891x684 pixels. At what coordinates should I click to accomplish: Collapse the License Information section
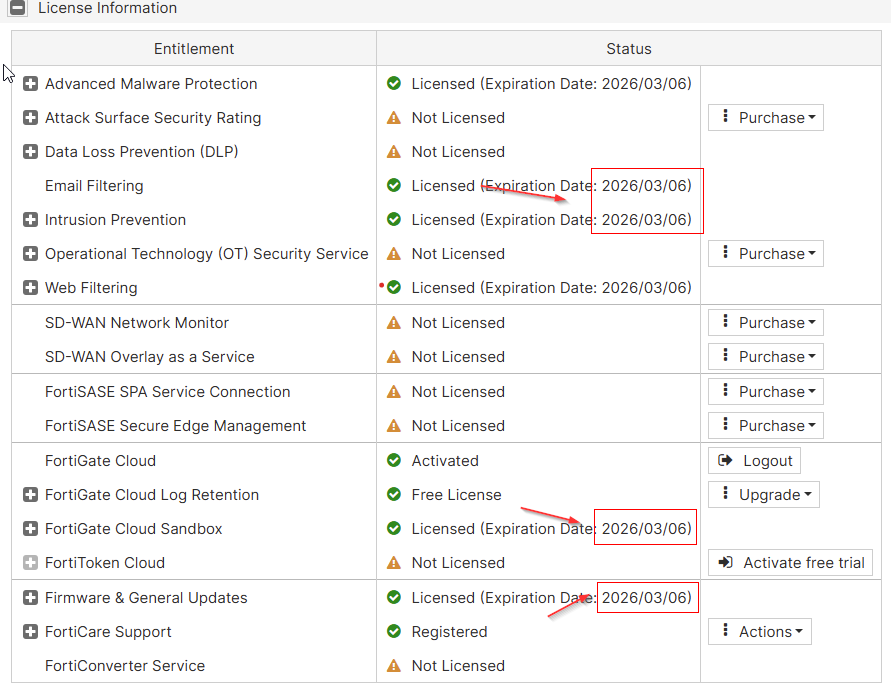point(18,8)
